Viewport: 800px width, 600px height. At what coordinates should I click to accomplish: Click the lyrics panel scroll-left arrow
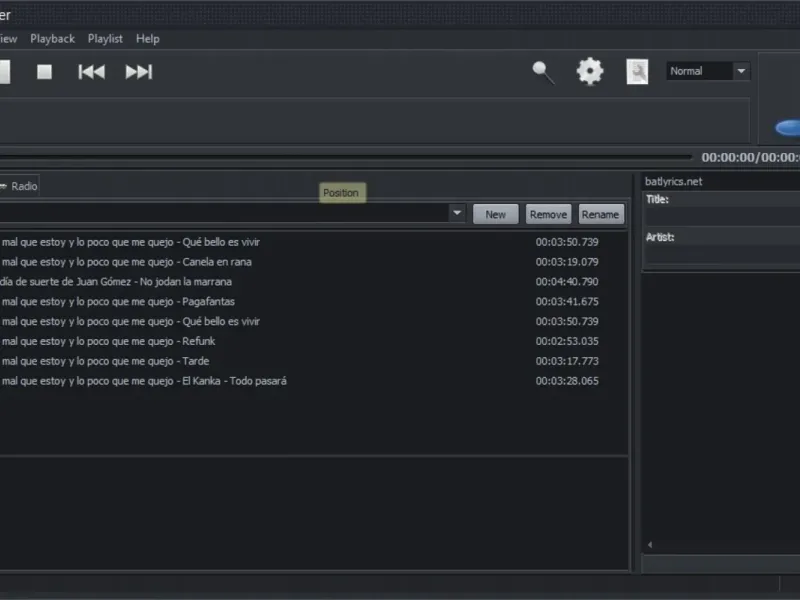click(650, 545)
